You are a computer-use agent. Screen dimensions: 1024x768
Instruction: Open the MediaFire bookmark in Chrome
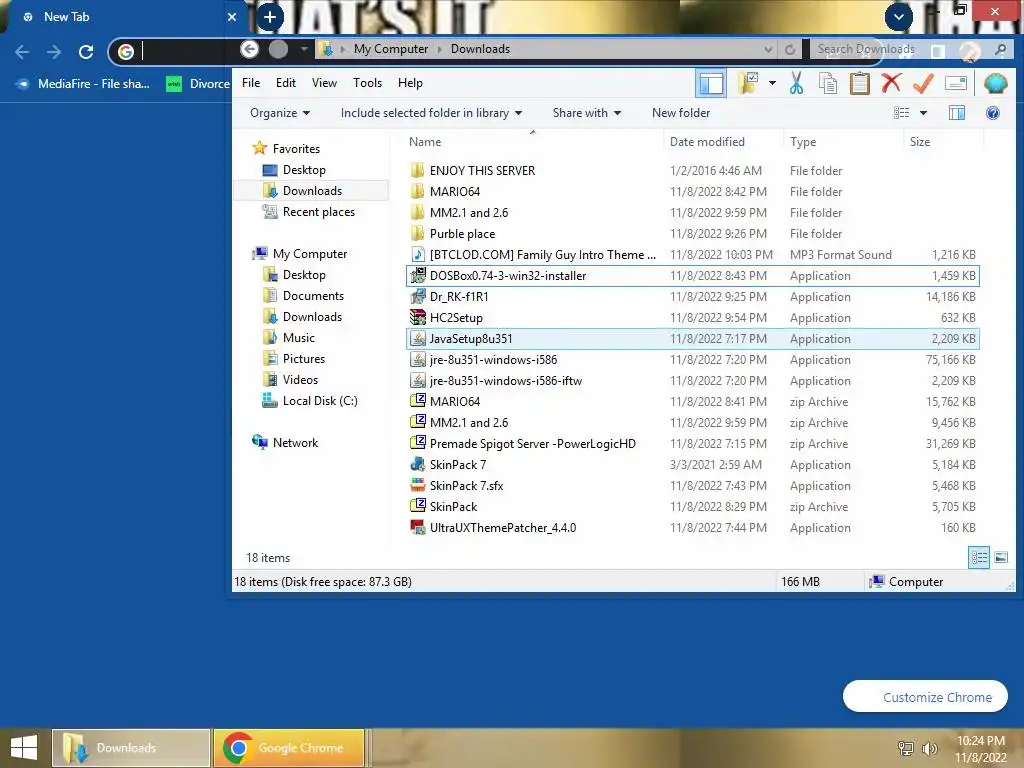(83, 84)
